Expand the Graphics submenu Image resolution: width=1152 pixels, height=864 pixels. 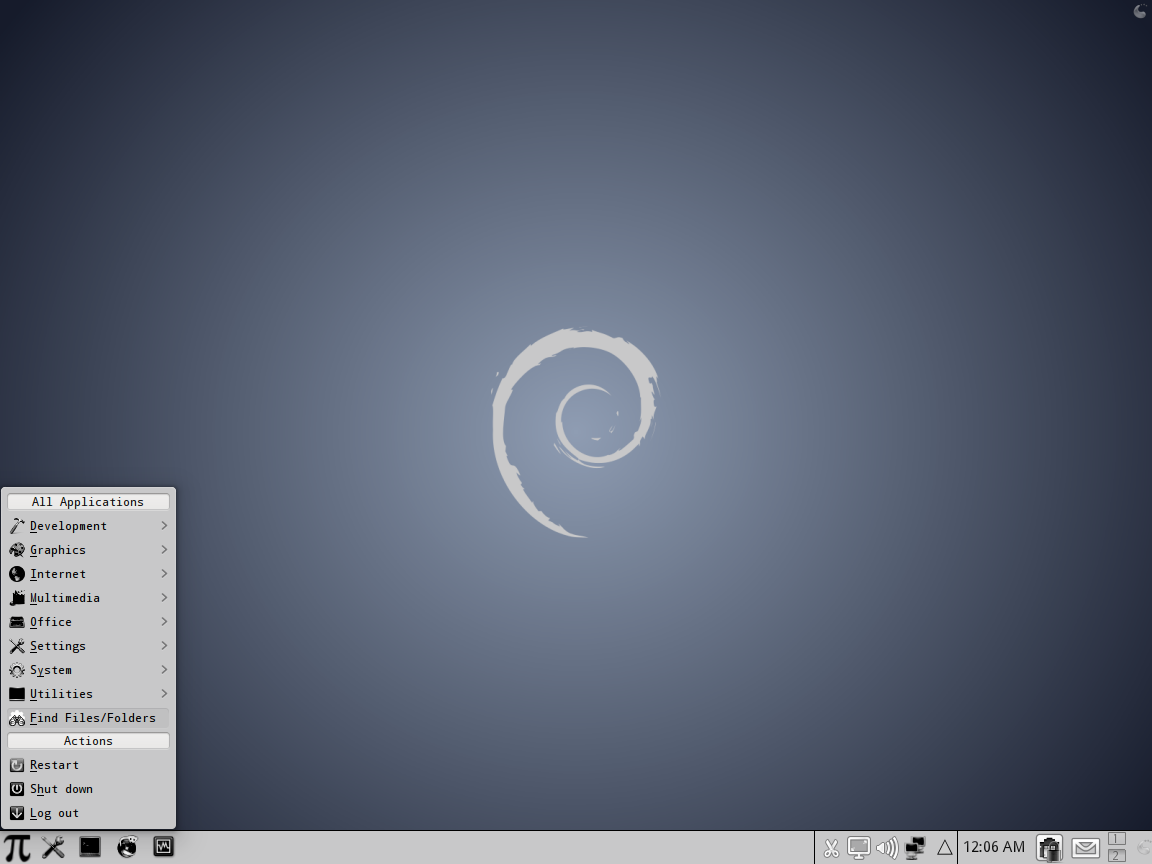click(88, 550)
